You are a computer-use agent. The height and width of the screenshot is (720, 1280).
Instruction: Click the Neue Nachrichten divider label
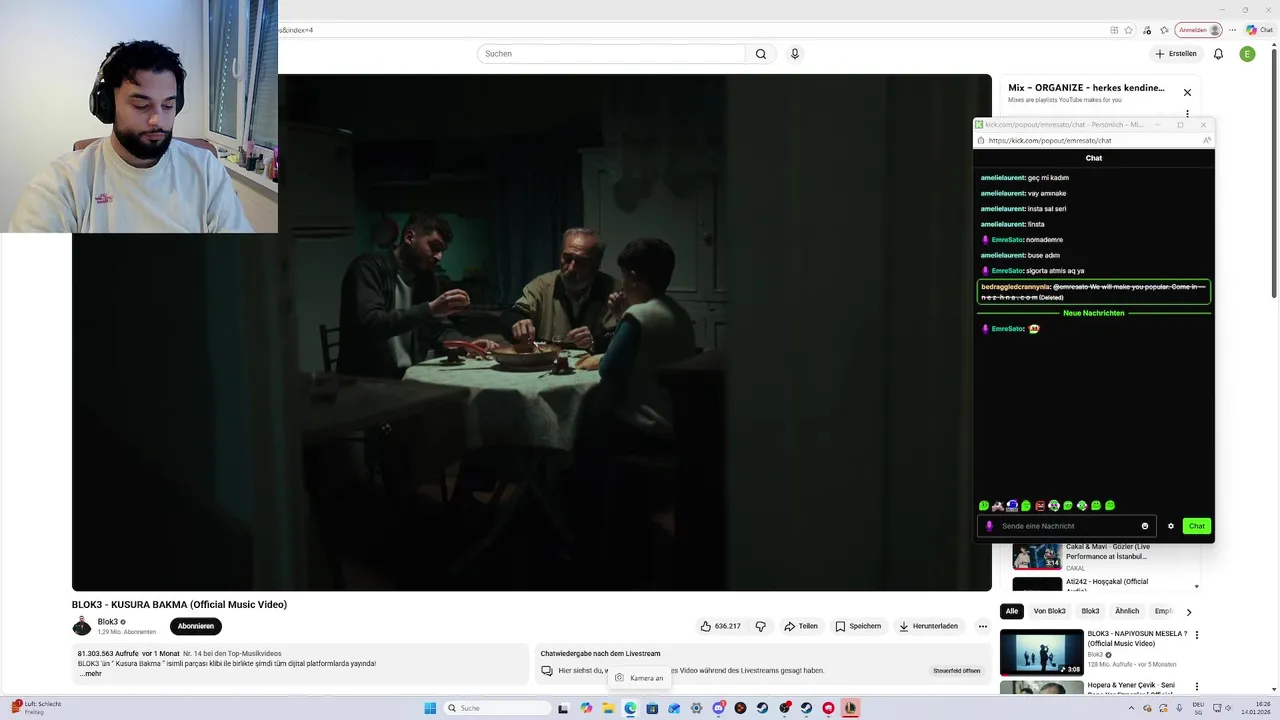(x=1094, y=313)
